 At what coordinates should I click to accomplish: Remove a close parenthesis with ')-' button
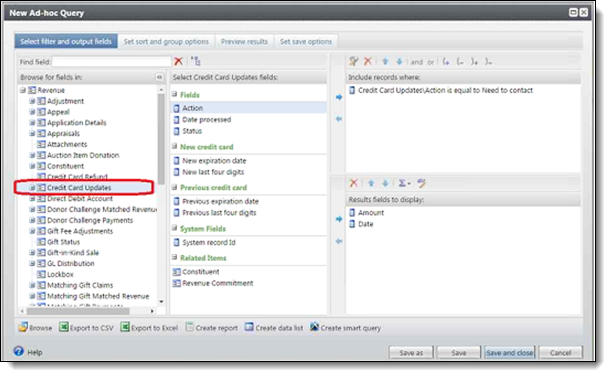[488, 62]
